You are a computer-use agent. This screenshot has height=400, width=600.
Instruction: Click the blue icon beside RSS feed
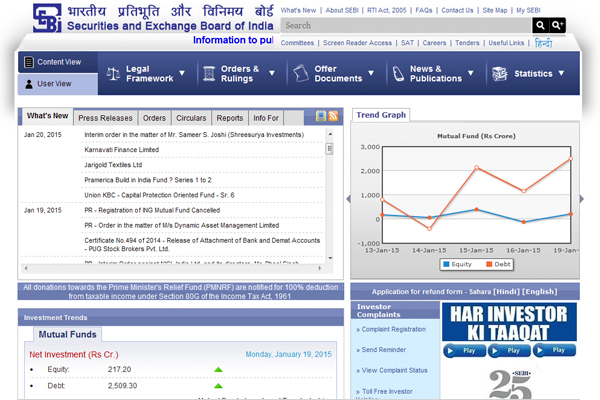click(x=321, y=117)
